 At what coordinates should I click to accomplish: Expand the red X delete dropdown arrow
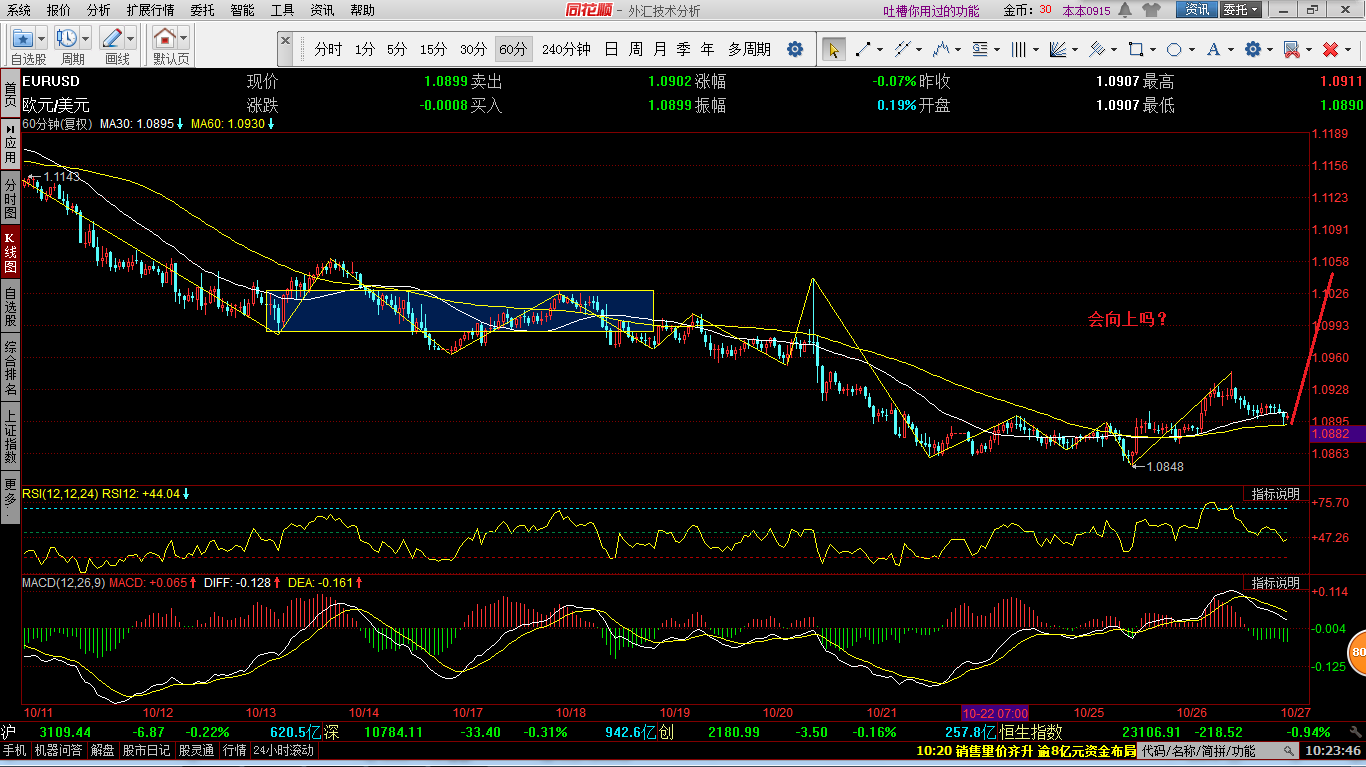[x=1347, y=49]
